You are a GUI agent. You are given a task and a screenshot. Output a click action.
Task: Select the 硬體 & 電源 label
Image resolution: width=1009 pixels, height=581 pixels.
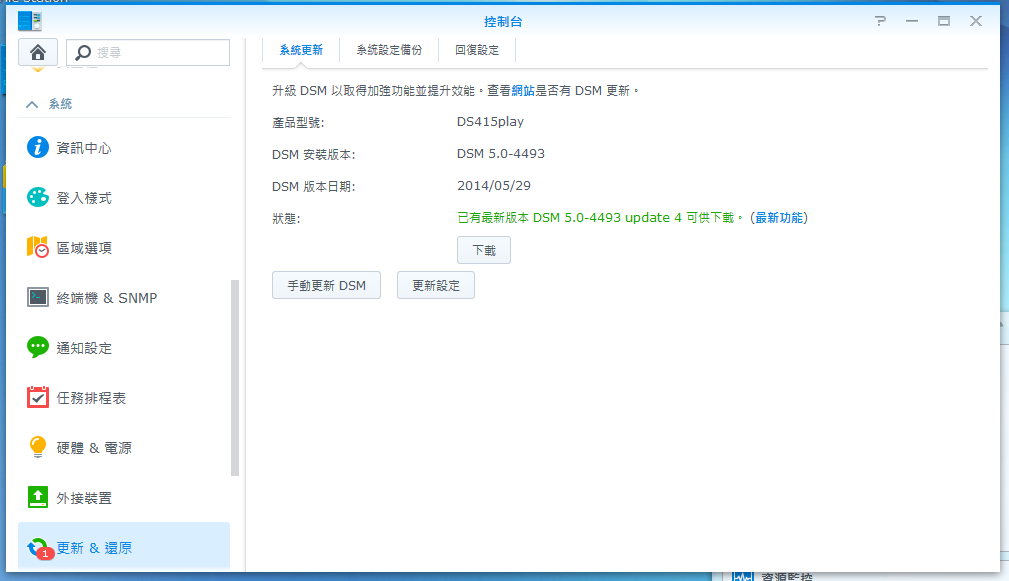(x=94, y=448)
